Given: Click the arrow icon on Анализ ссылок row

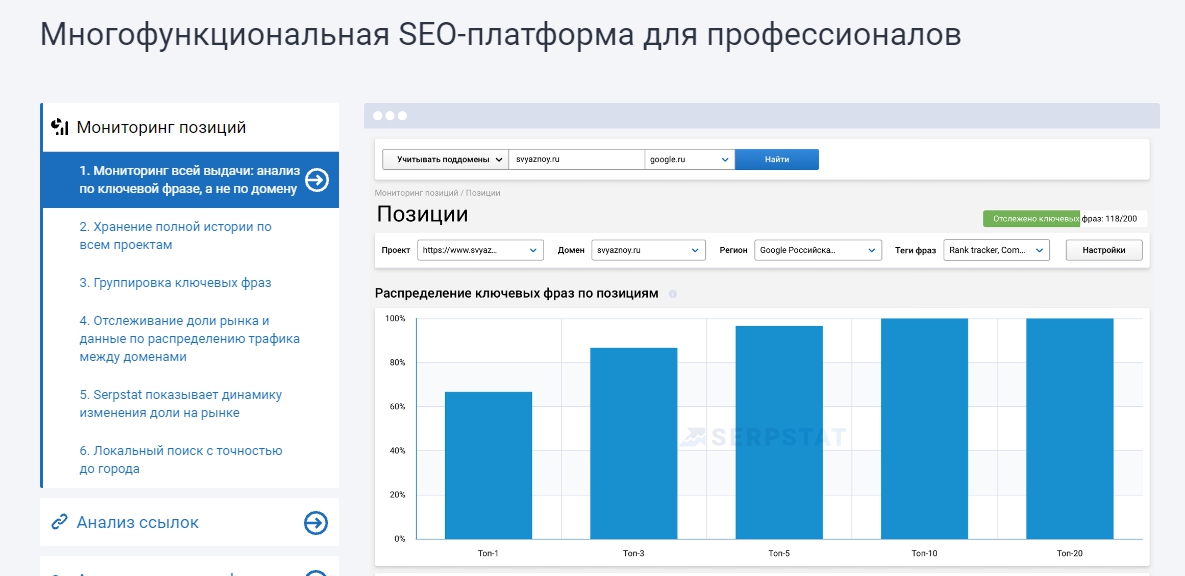Looking at the screenshot, I should (316, 522).
